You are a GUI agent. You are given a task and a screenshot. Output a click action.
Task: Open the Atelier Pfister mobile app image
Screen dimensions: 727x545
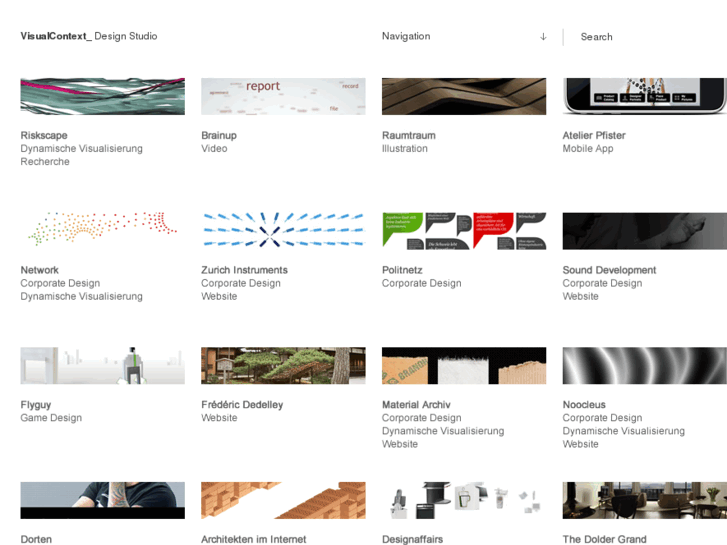644,96
